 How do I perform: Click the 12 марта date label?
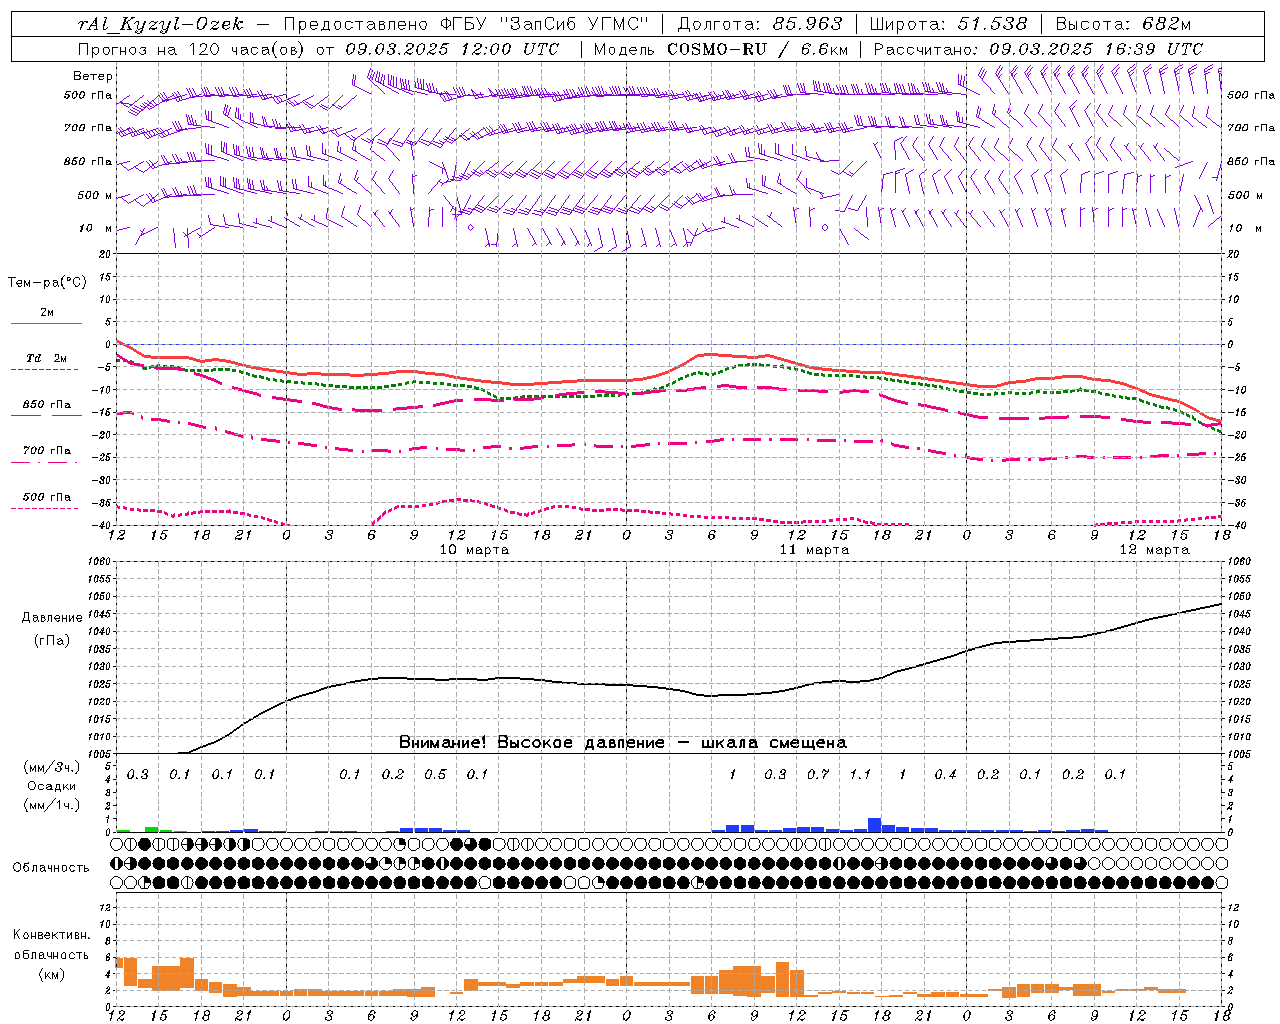[x=1154, y=550]
